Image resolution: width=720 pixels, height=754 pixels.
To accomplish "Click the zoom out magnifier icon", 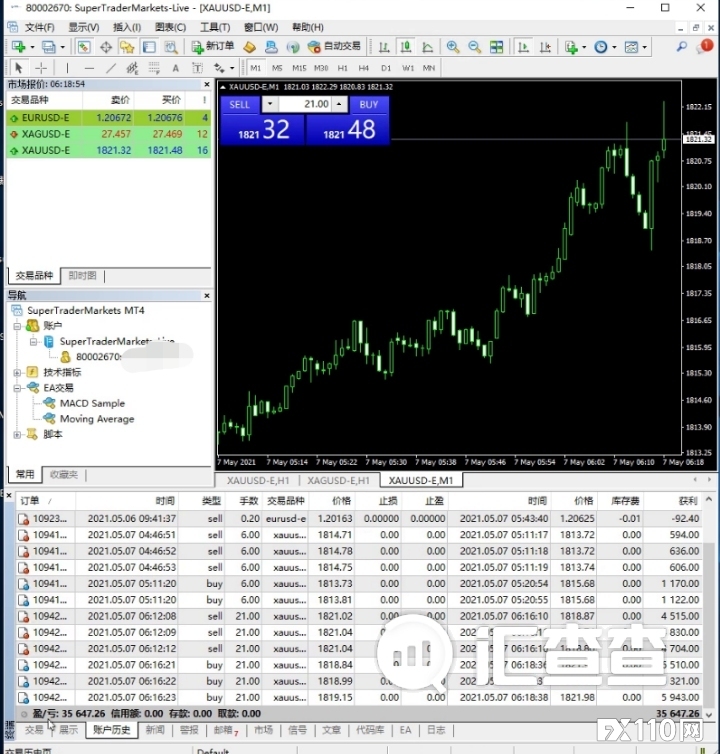I will 474,47.
